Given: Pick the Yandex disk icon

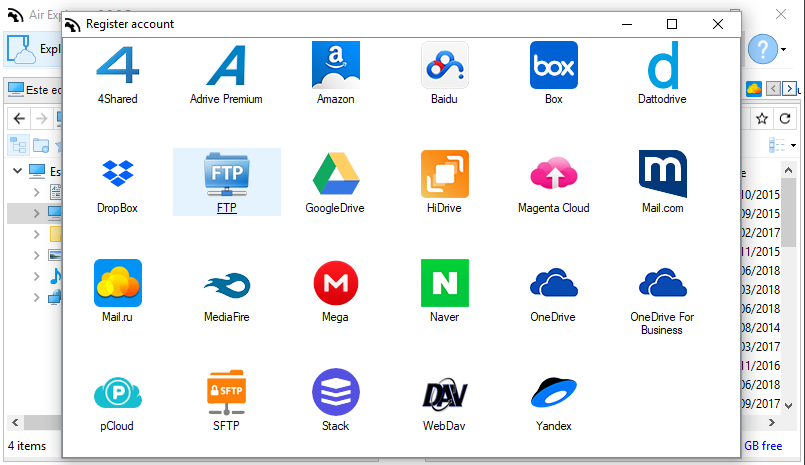Looking at the screenshot, I should tap(553, 393).
